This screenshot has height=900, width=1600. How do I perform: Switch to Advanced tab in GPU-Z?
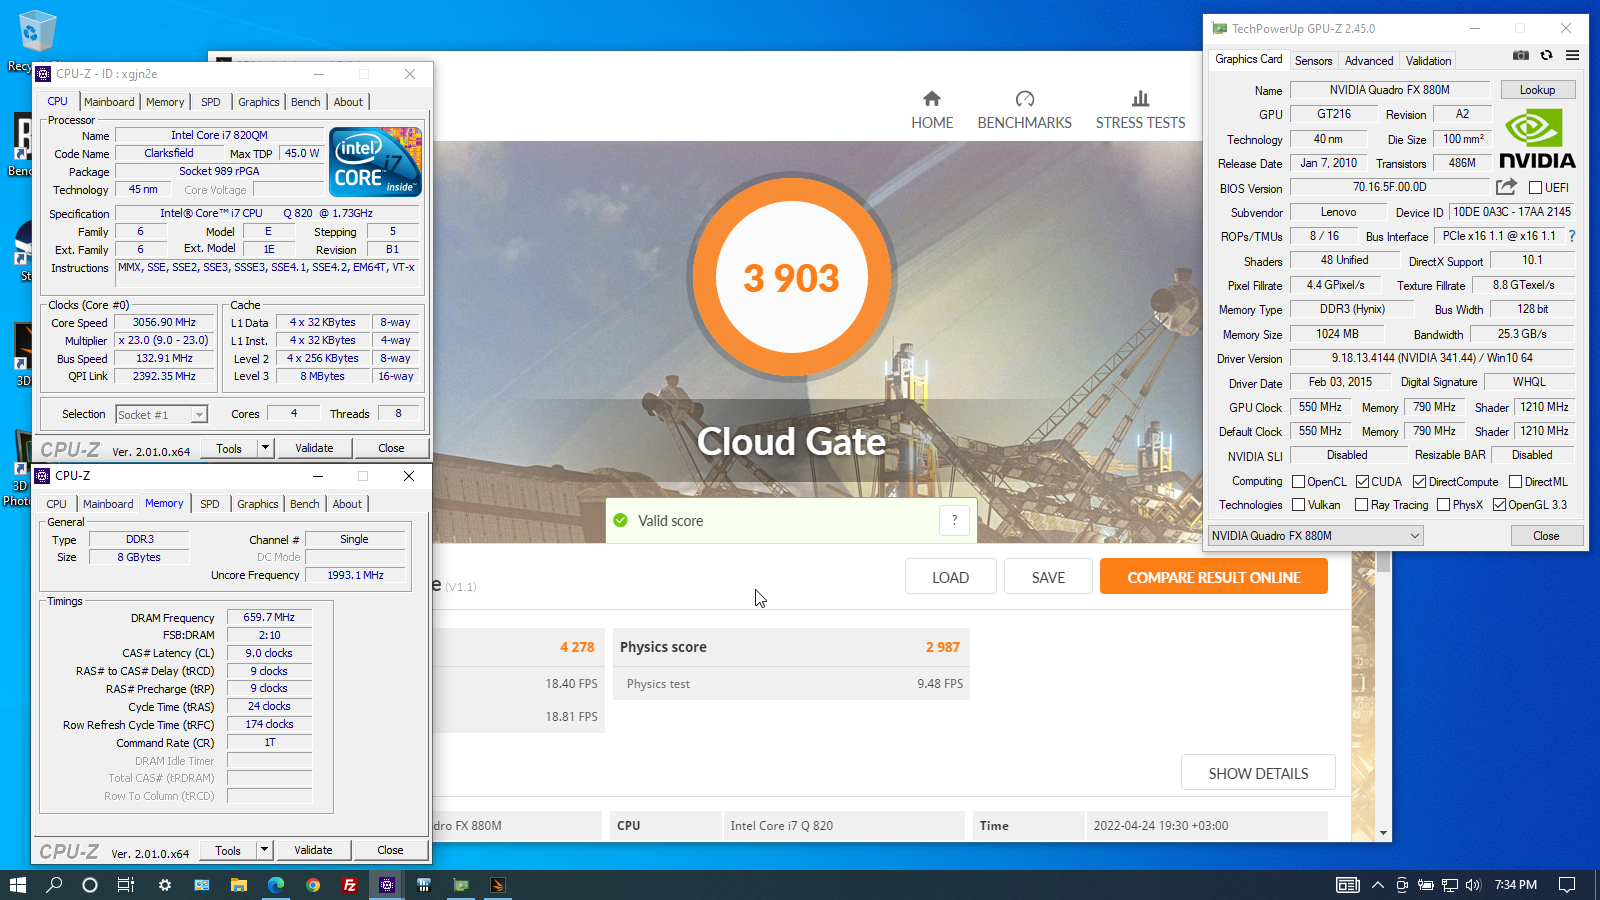[1369, 61]
